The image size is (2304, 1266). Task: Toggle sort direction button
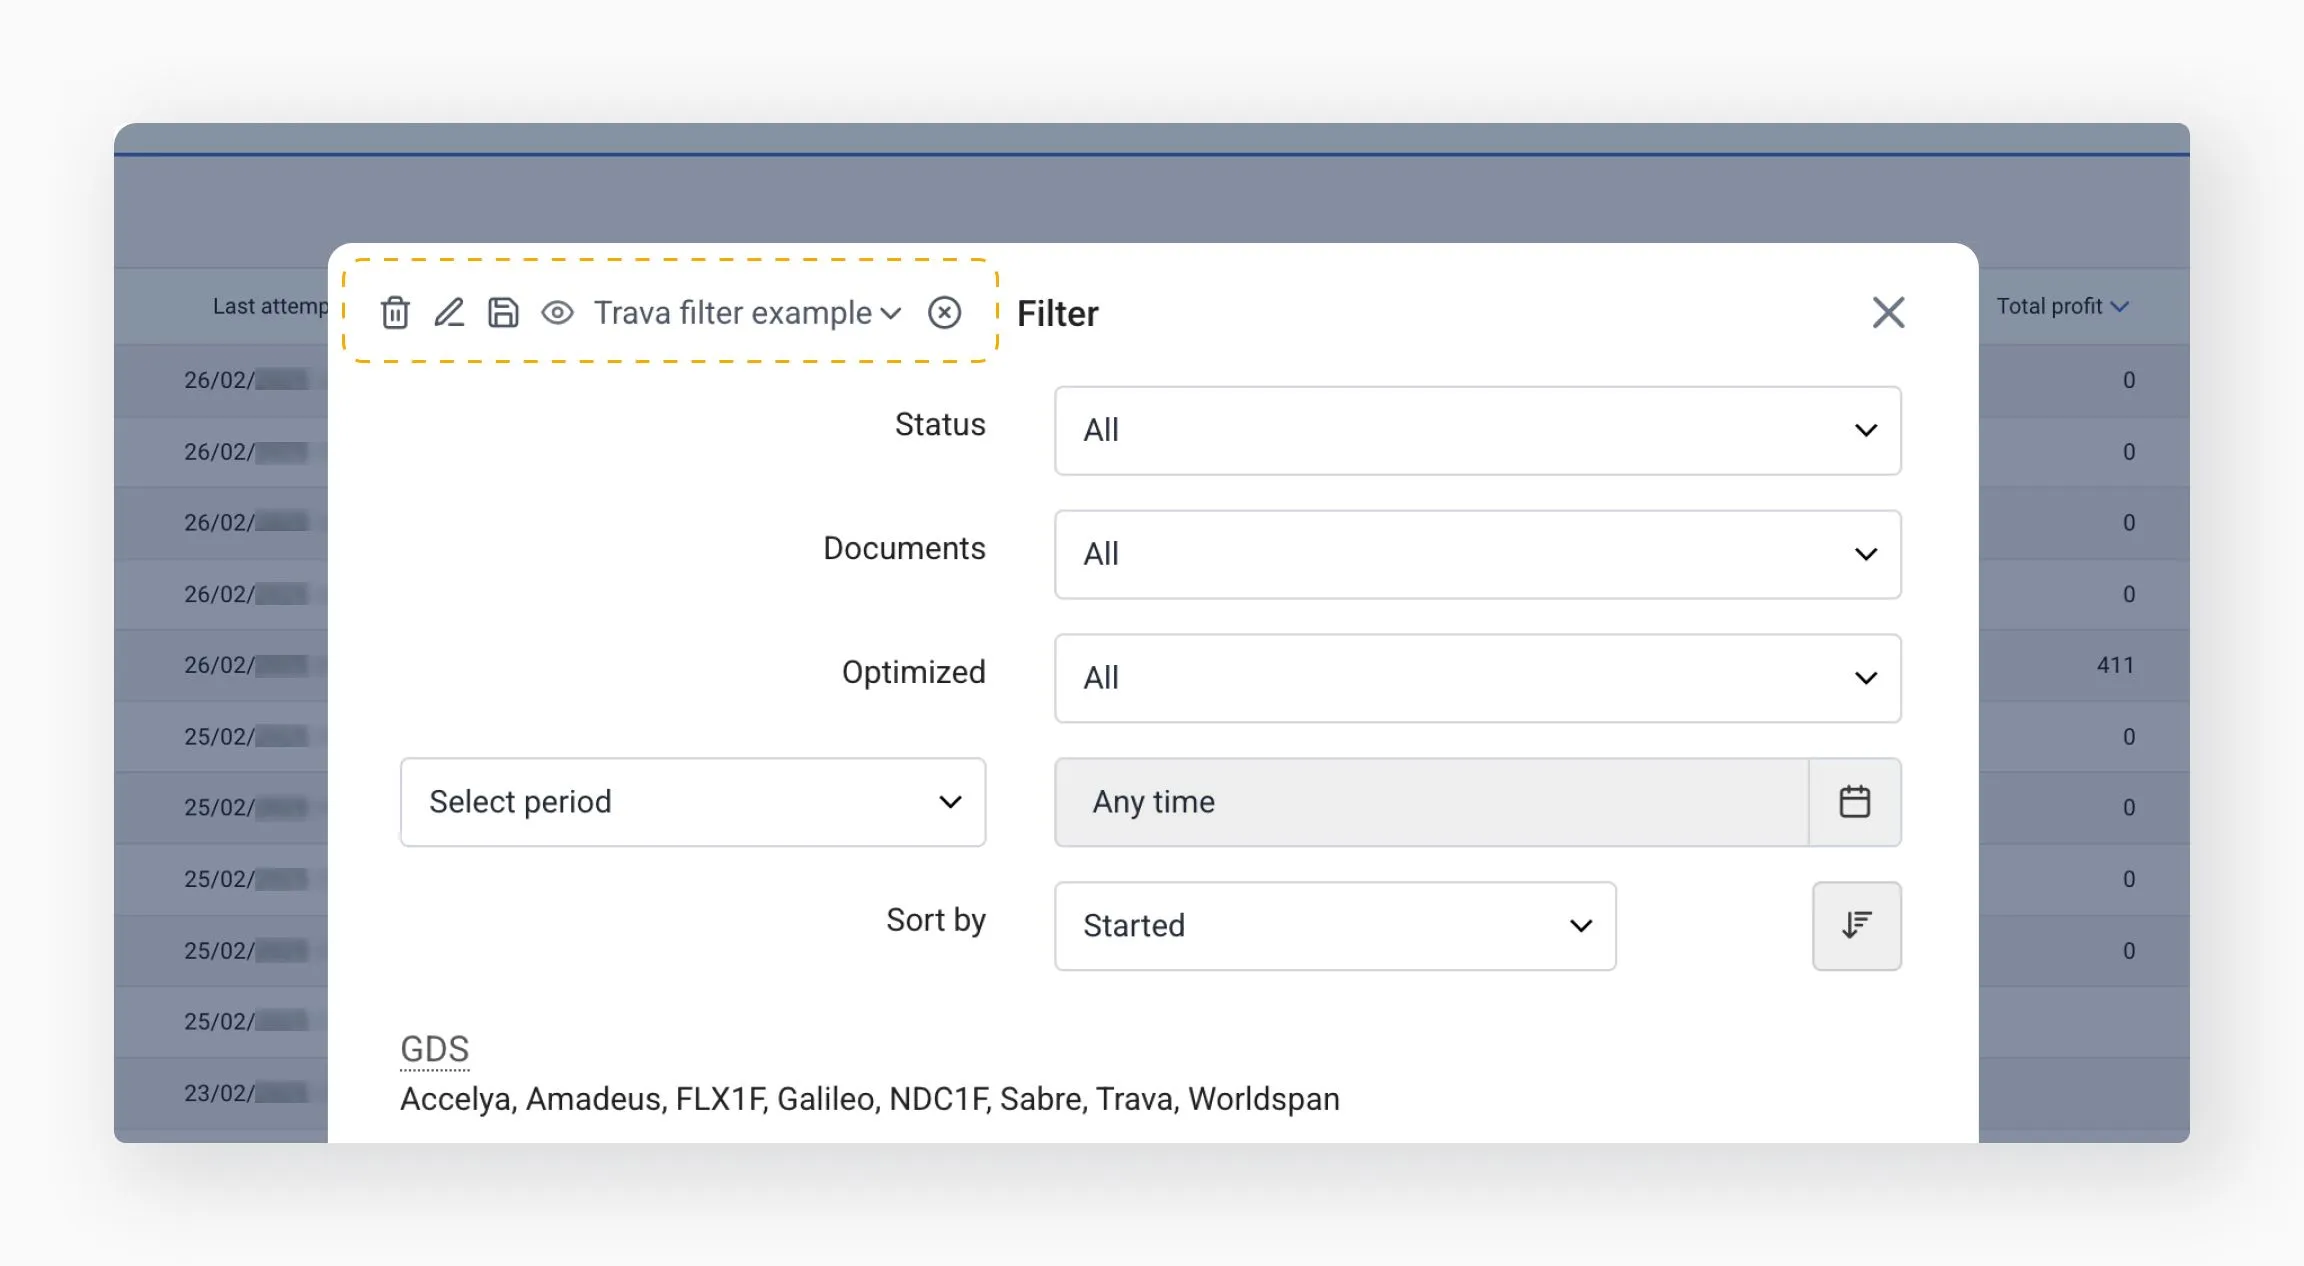[1856, 926]
